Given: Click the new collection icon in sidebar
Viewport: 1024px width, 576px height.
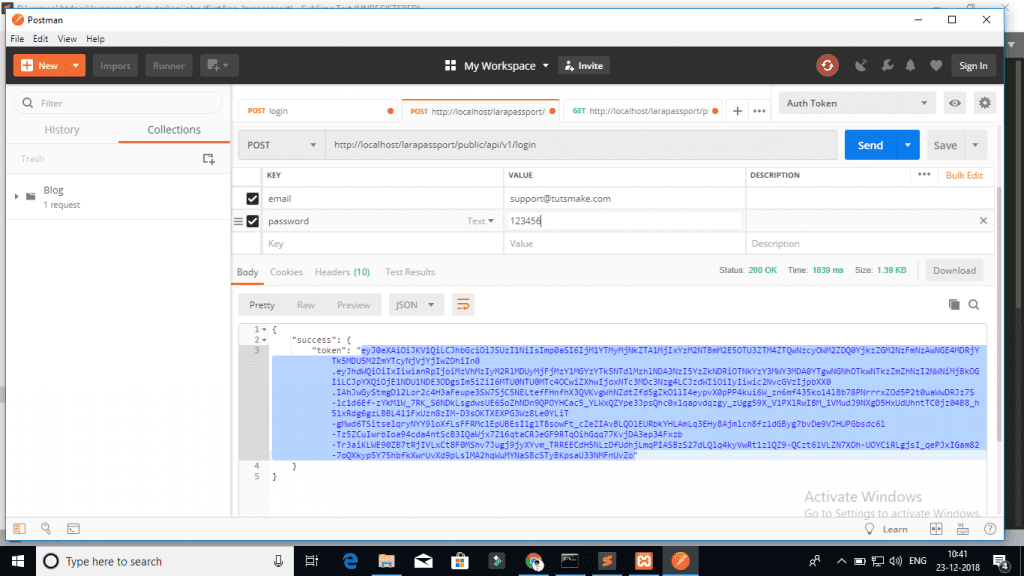Looking at the screenshot, I should [209, 159].
